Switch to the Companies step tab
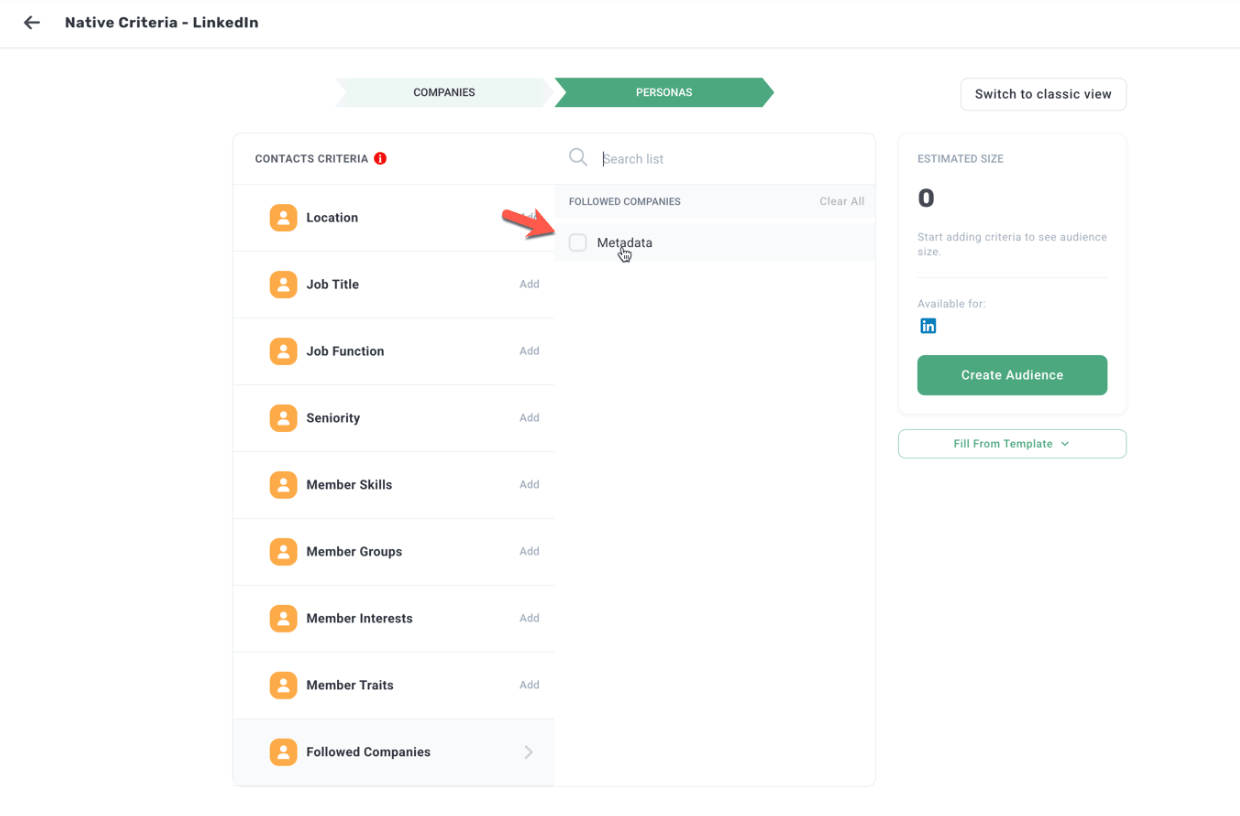This screenshot has height=816, width=1240. tap(444, 92)
